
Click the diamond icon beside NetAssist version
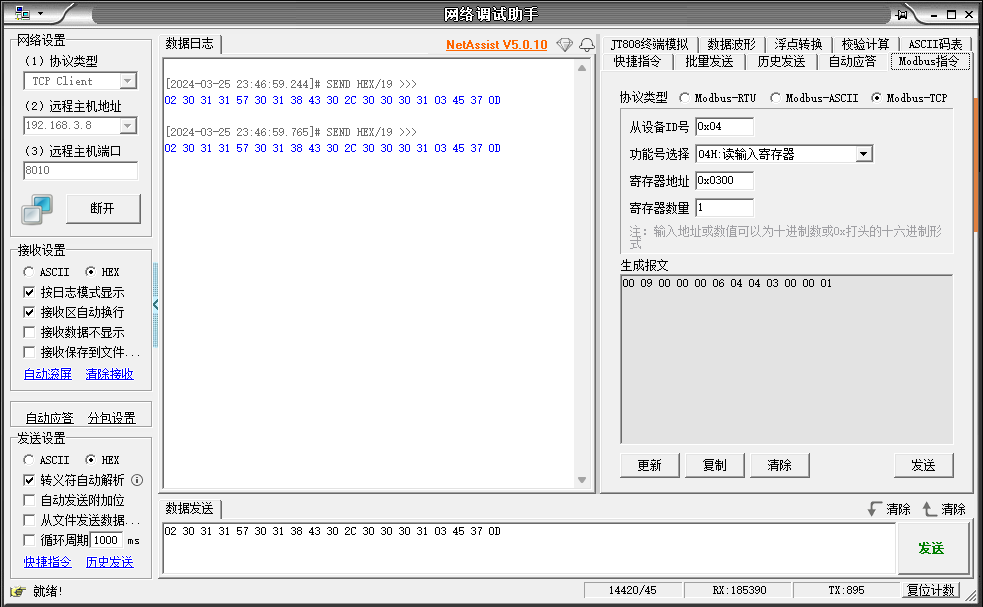tap(564, 45)
